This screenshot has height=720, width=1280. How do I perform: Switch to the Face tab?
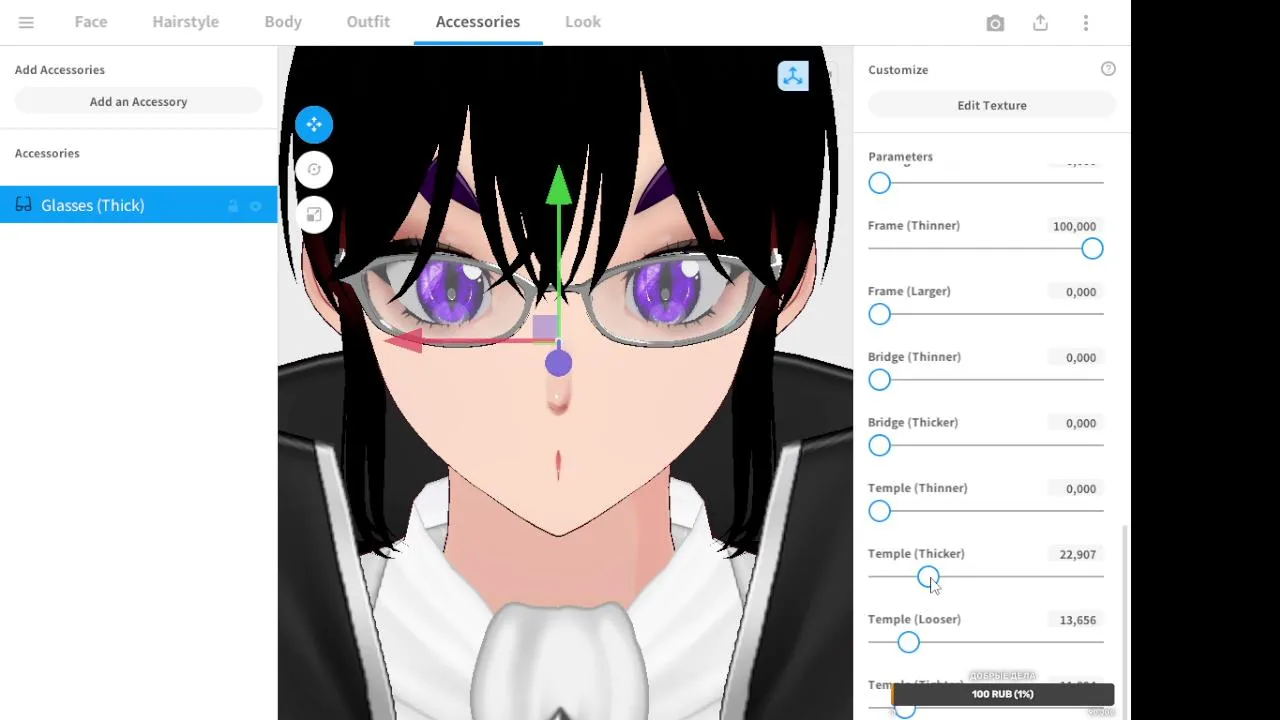pyautogui.click(x=91, y=22)
